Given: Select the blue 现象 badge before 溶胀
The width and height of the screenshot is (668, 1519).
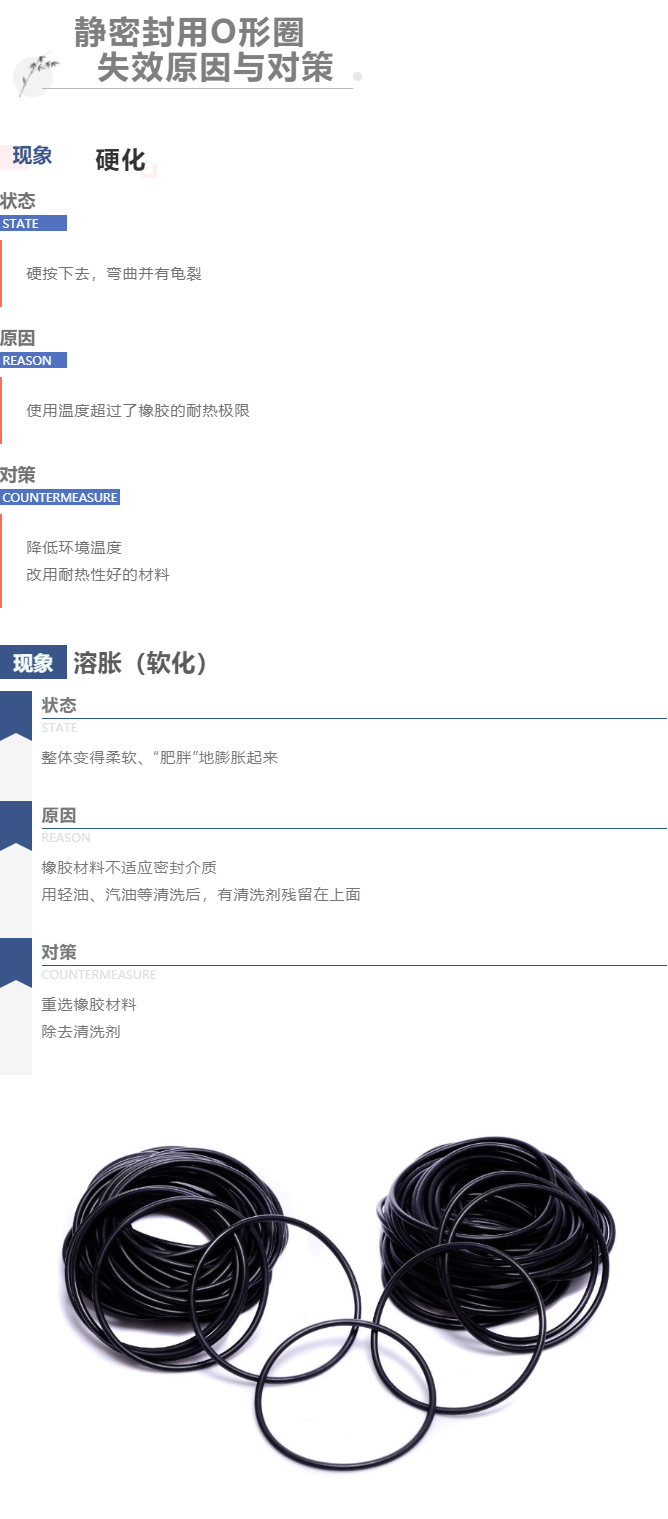Looking at the screenshot, I should click(33, 663).
